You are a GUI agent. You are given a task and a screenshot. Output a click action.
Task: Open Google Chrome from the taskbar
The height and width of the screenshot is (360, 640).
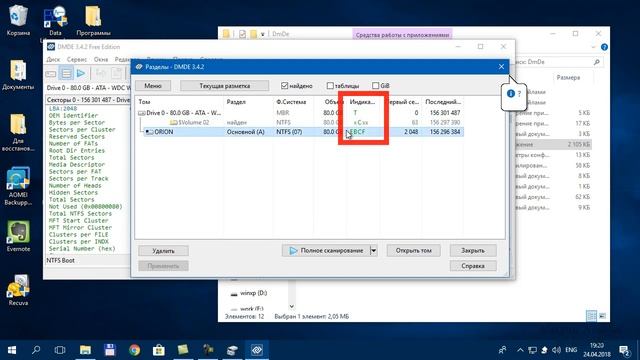[134, 350]
